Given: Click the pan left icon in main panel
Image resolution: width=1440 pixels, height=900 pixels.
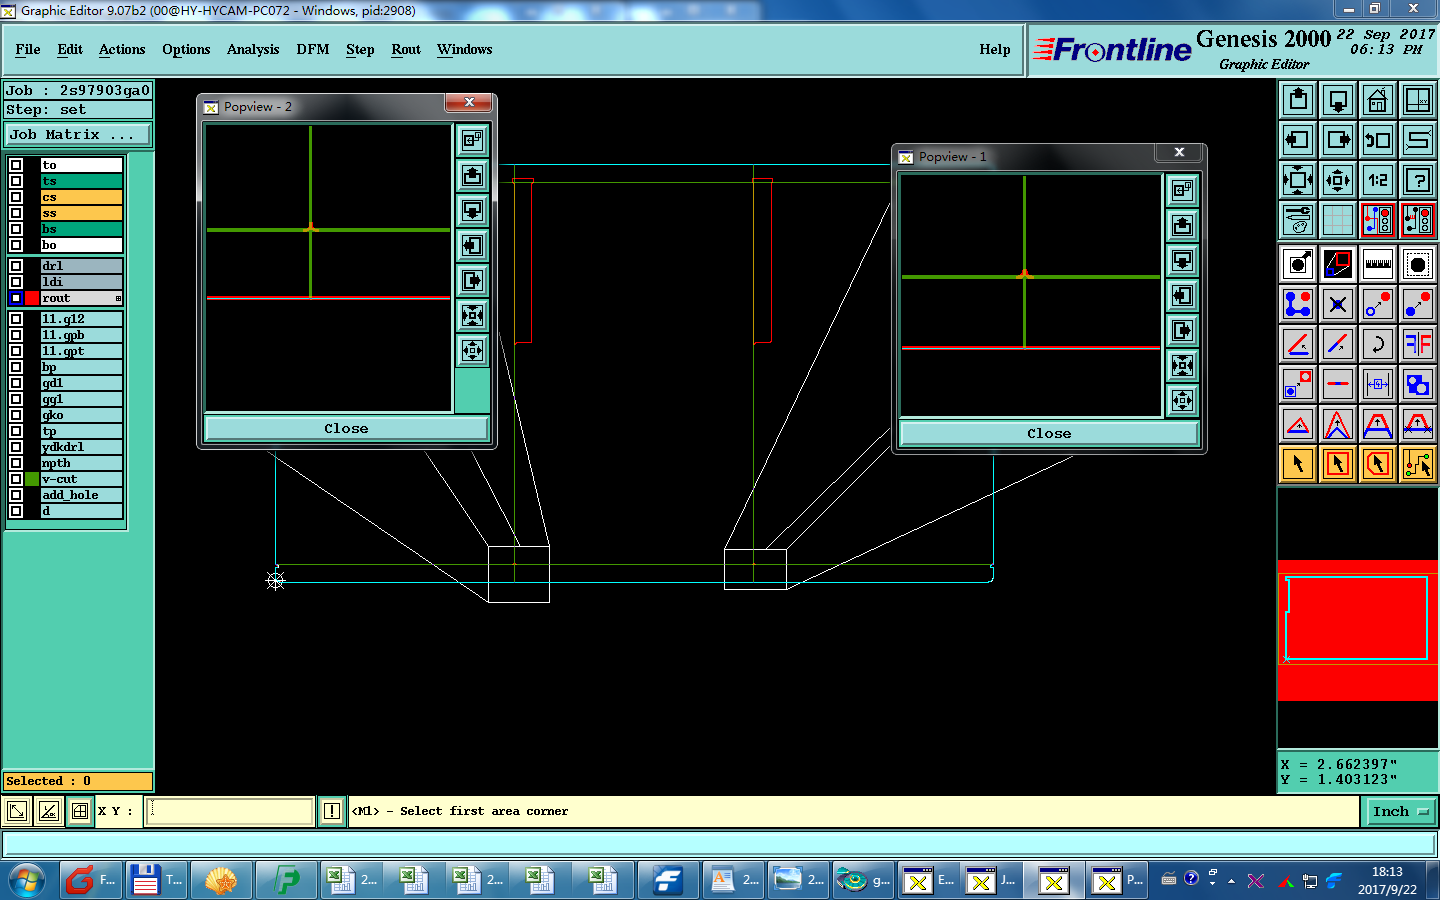Looking at the screenshot, I should tap(1298, 140).
